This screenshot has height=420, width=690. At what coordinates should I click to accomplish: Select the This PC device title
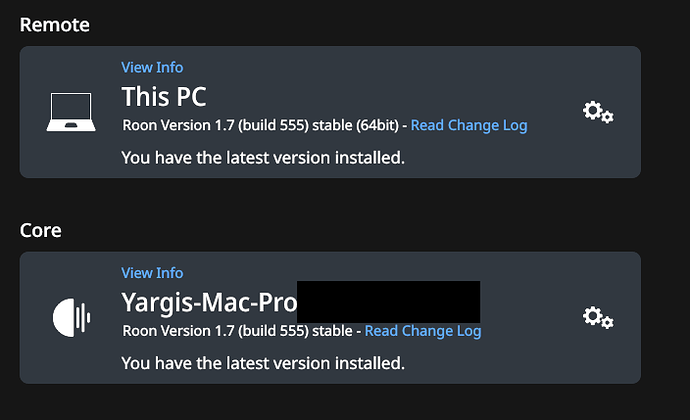pyautogui.click(x=164, y=96)
